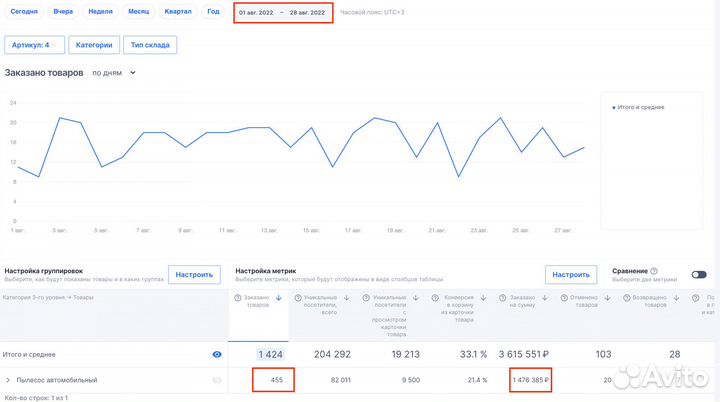Select the 'Неделя' period tab

point(100,13)
